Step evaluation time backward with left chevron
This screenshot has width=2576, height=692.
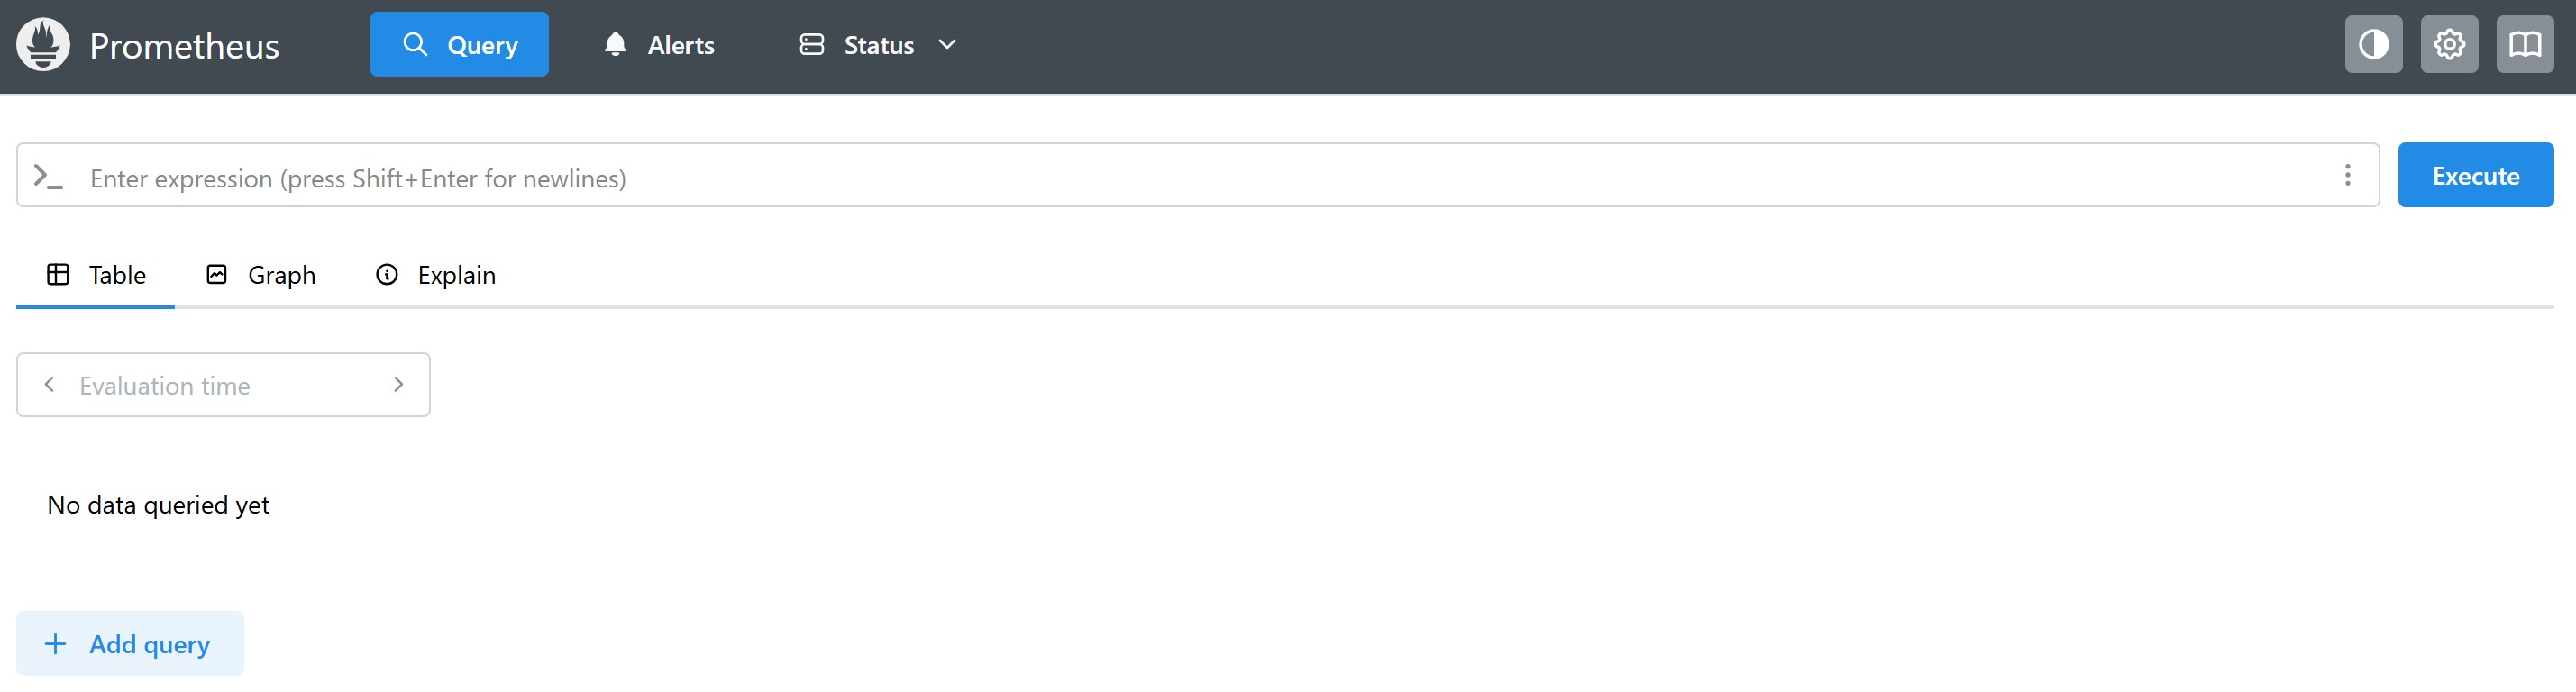(x=49, y=385)
